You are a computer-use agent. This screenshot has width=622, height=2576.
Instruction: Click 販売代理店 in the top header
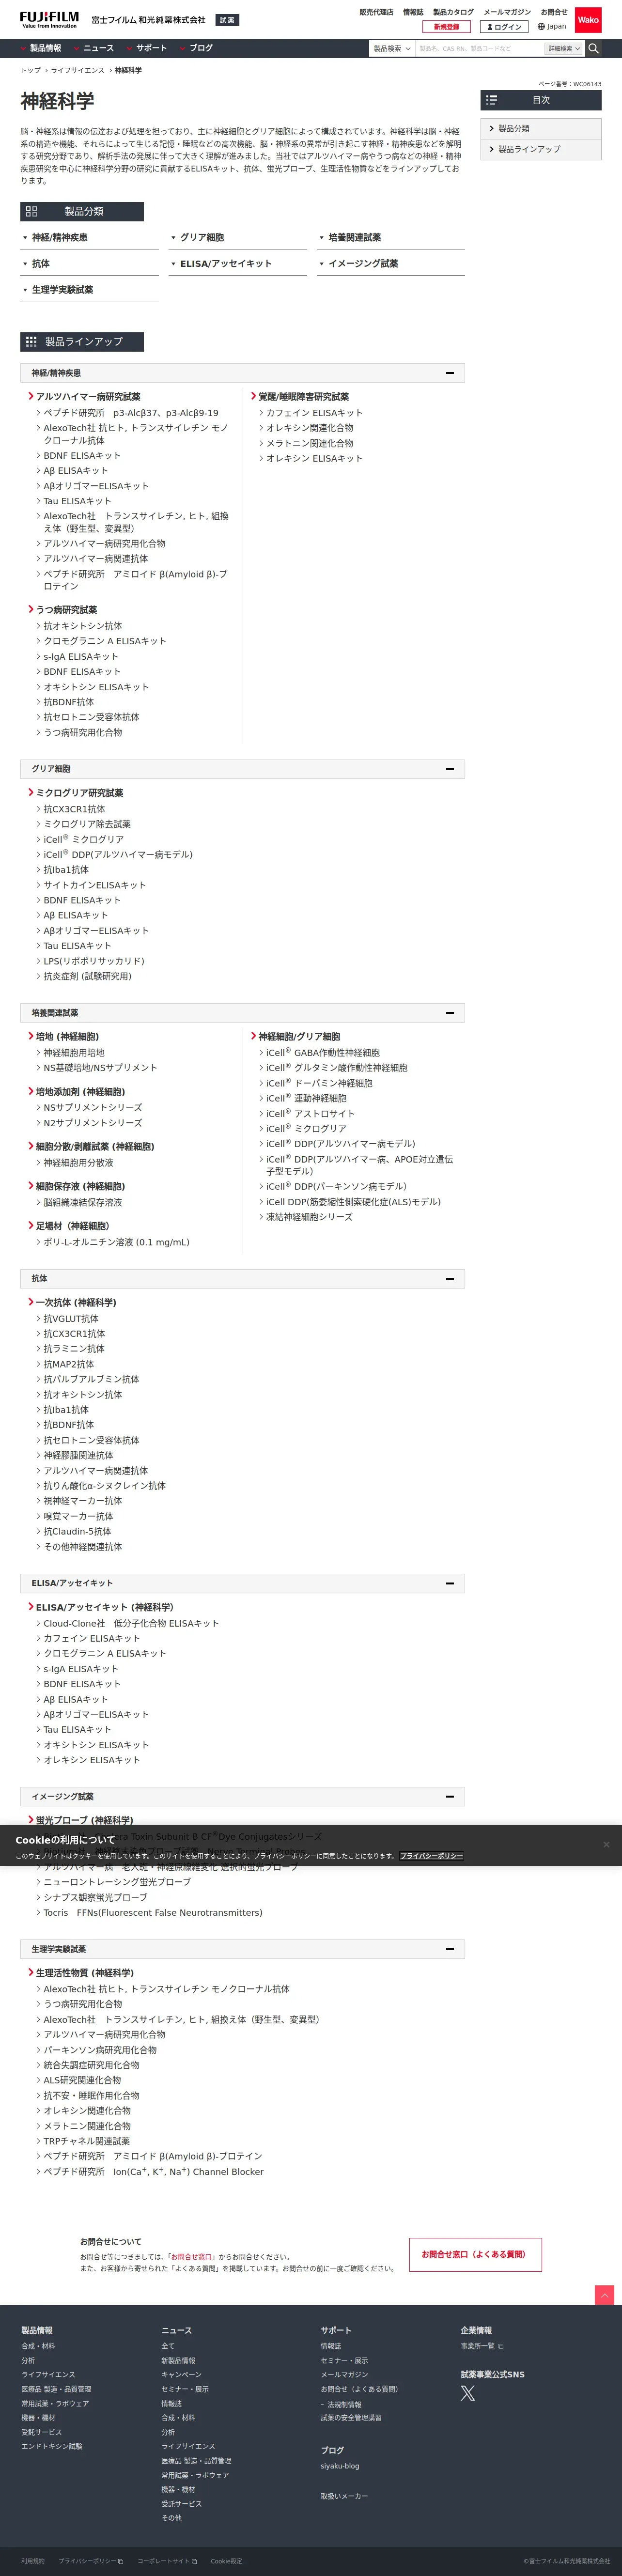tap(376, 12)
